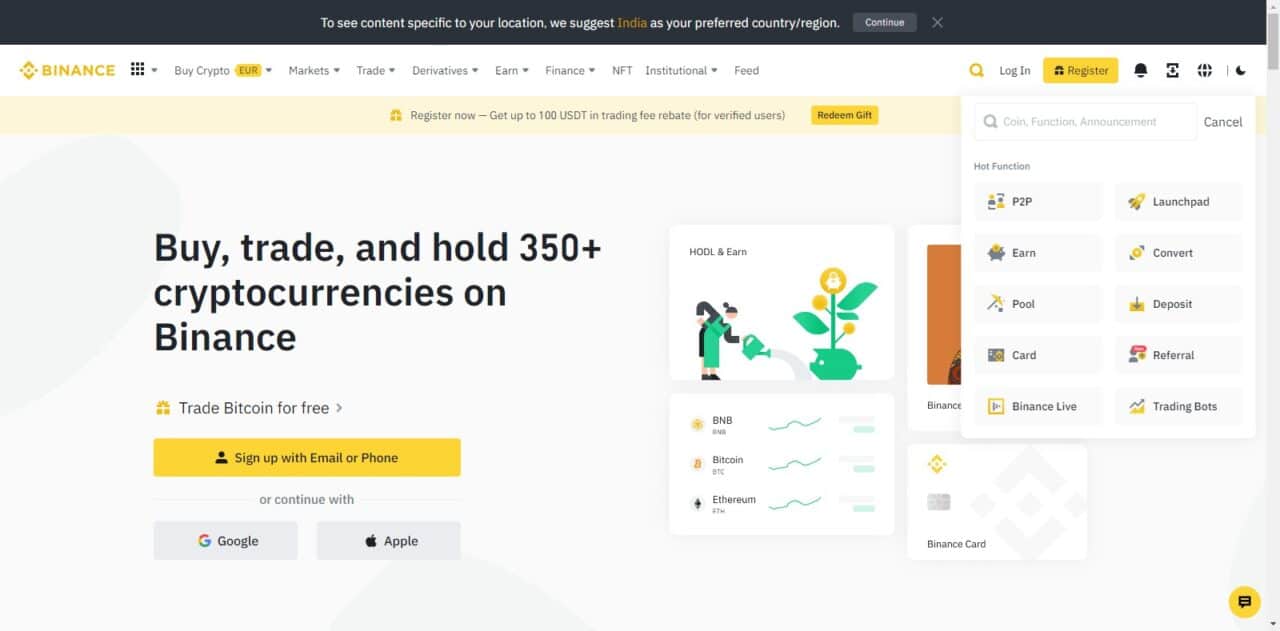
Task: Open the HODL & Earn card
Action: tap(782, 302)
